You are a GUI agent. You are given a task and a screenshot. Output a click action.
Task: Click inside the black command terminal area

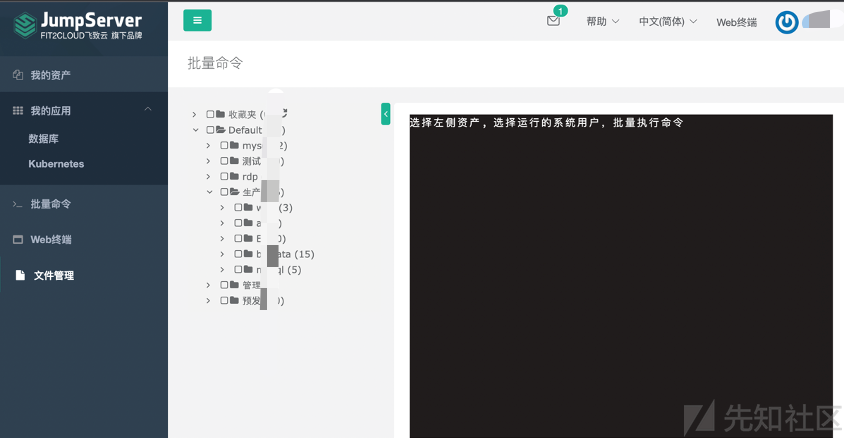[621, 276]
